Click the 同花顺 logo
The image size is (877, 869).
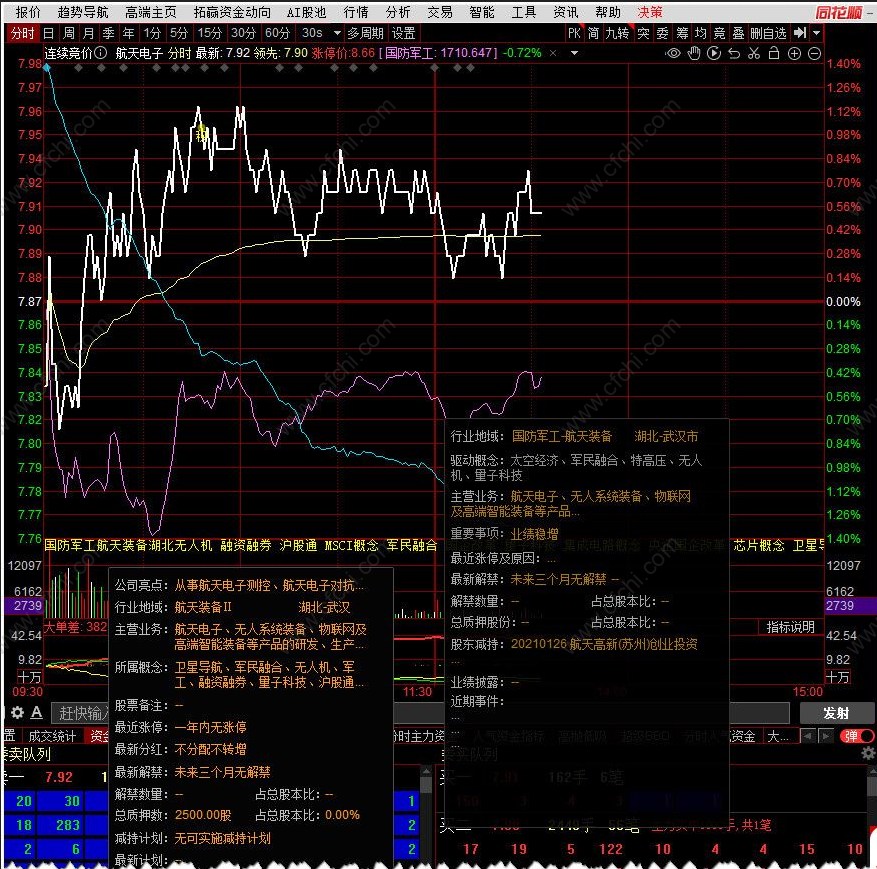[838, 12]
